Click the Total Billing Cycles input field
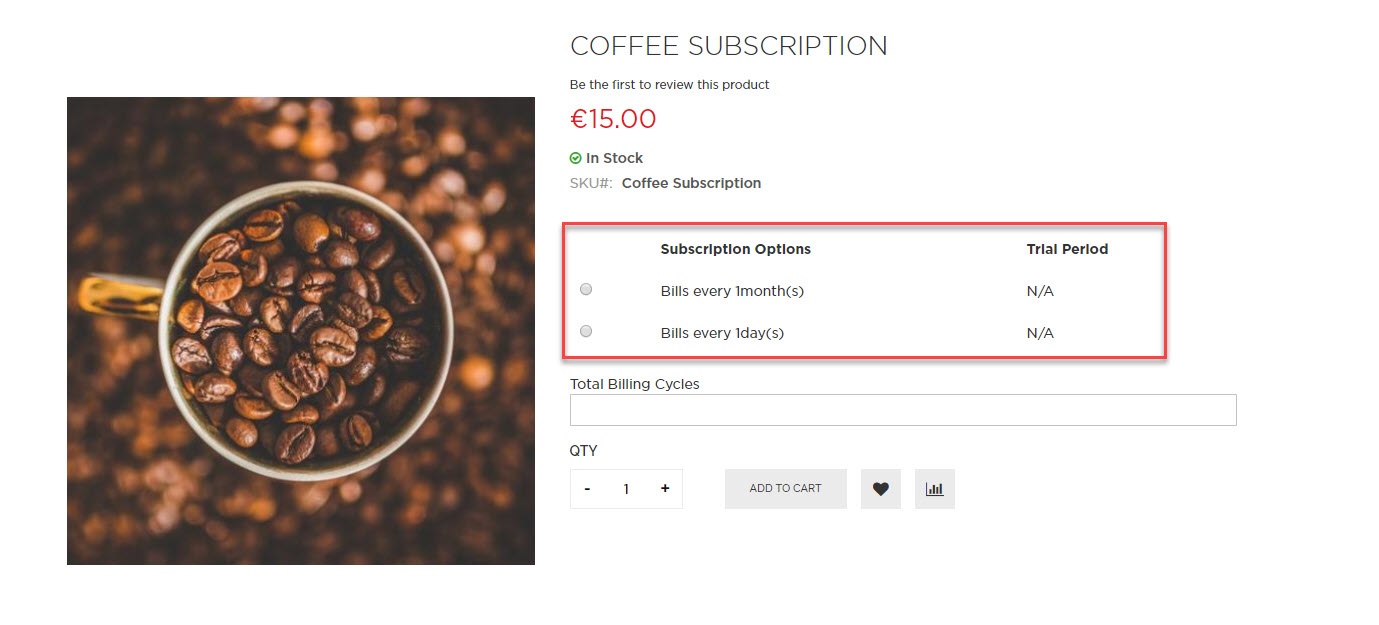 point(902,410)
